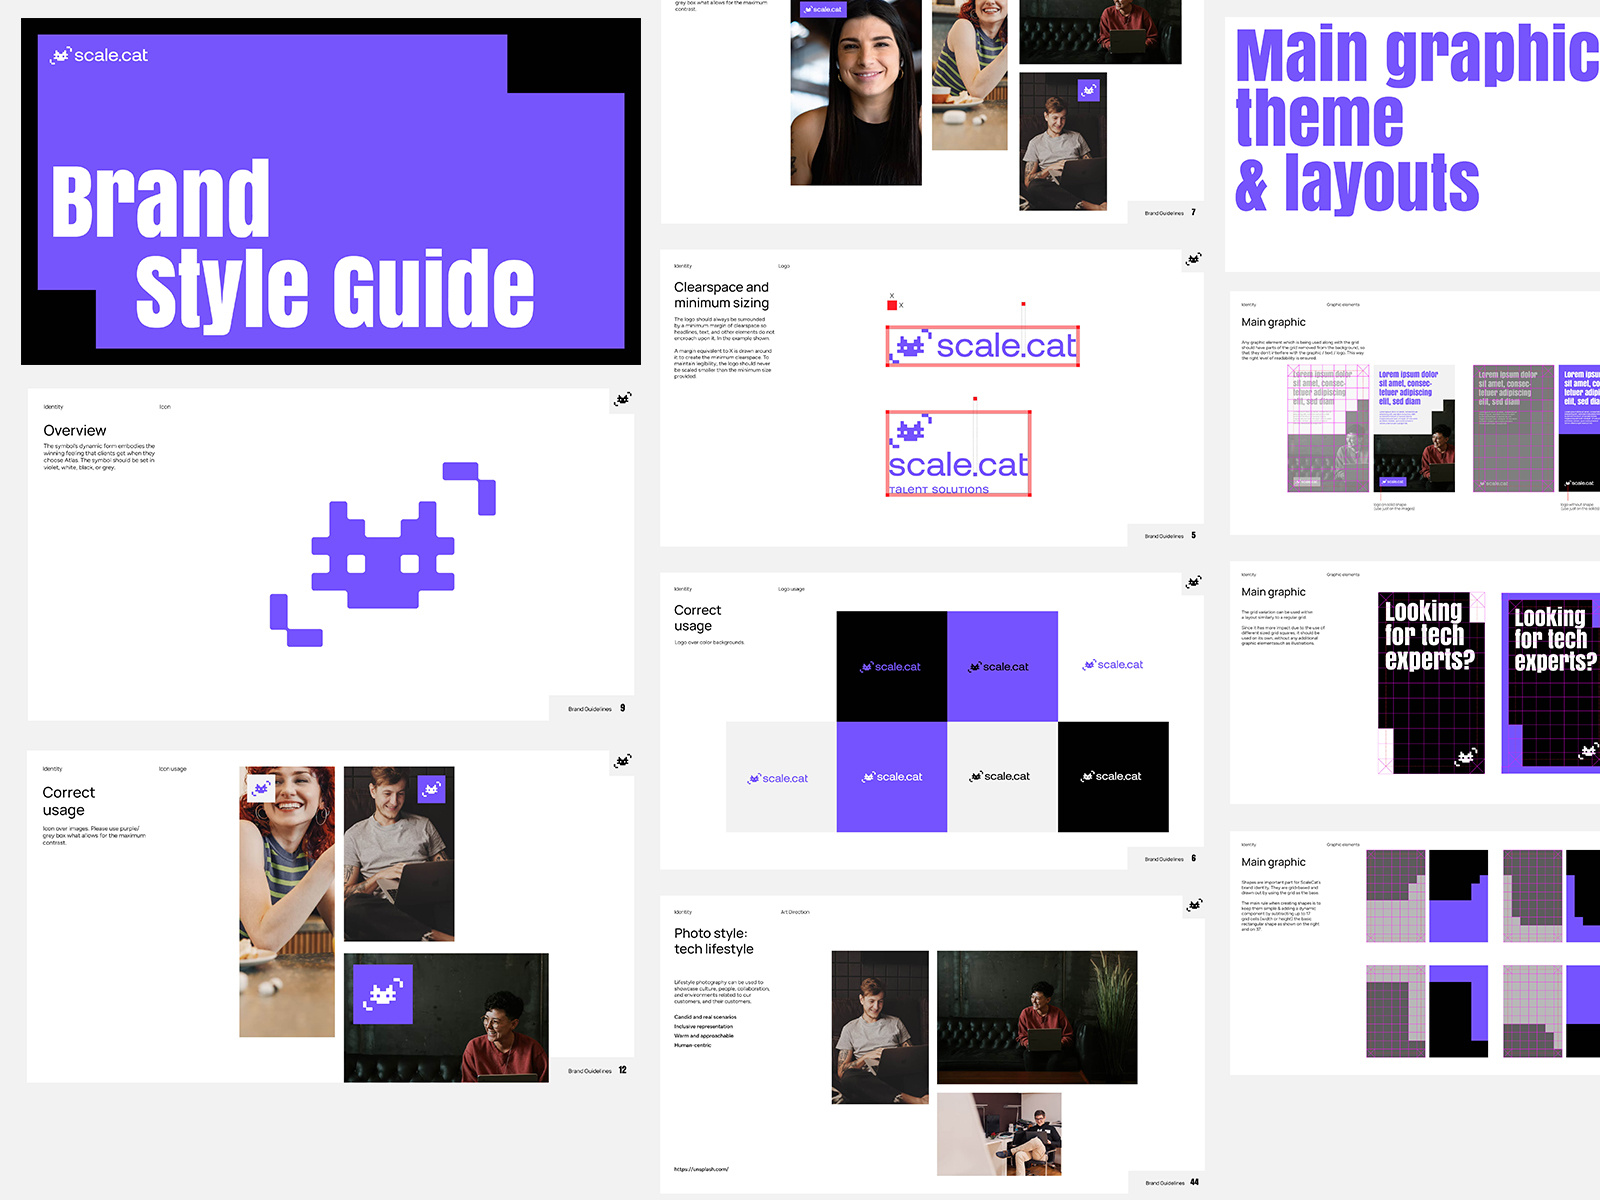The width and height of the screenshot is (1600, 1200).
Task: Click the corner cat icon on the Photo style slide
Action: point(1193,905)
